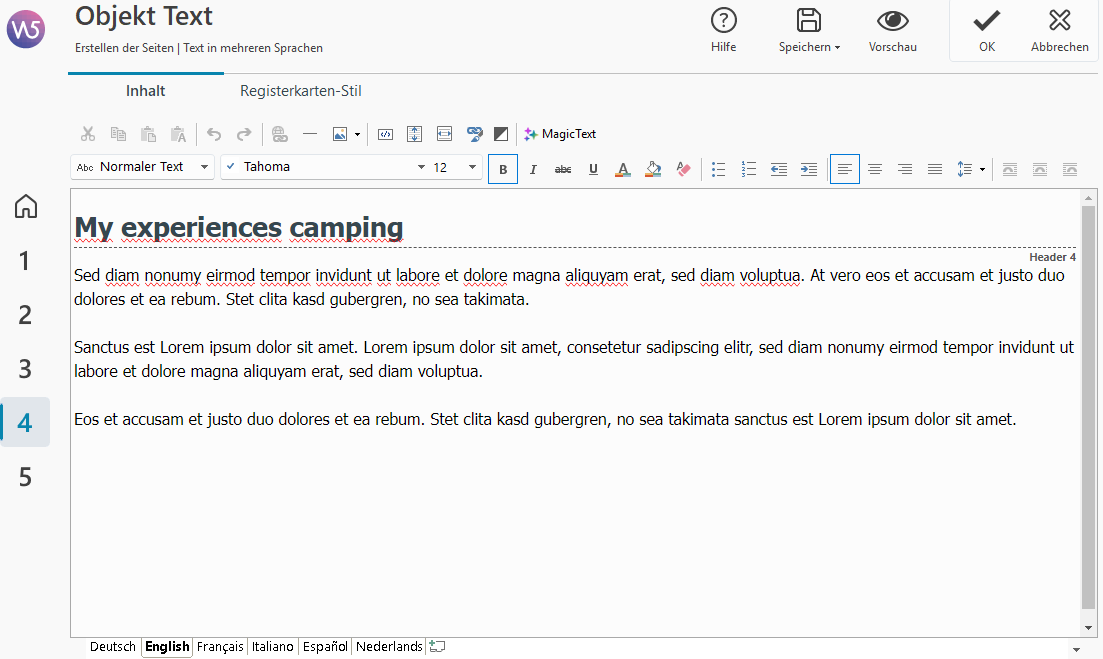Toggle italic formatting

[533, 169]
